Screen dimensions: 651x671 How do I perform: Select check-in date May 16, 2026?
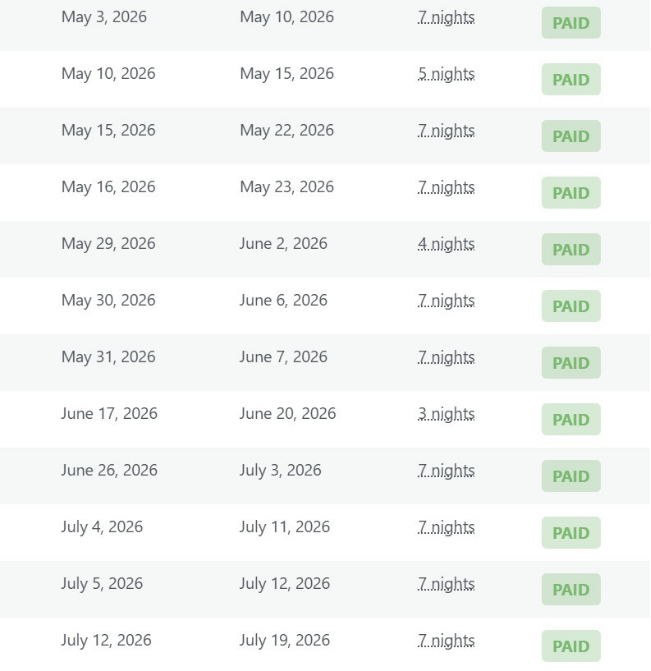[108, 187]
